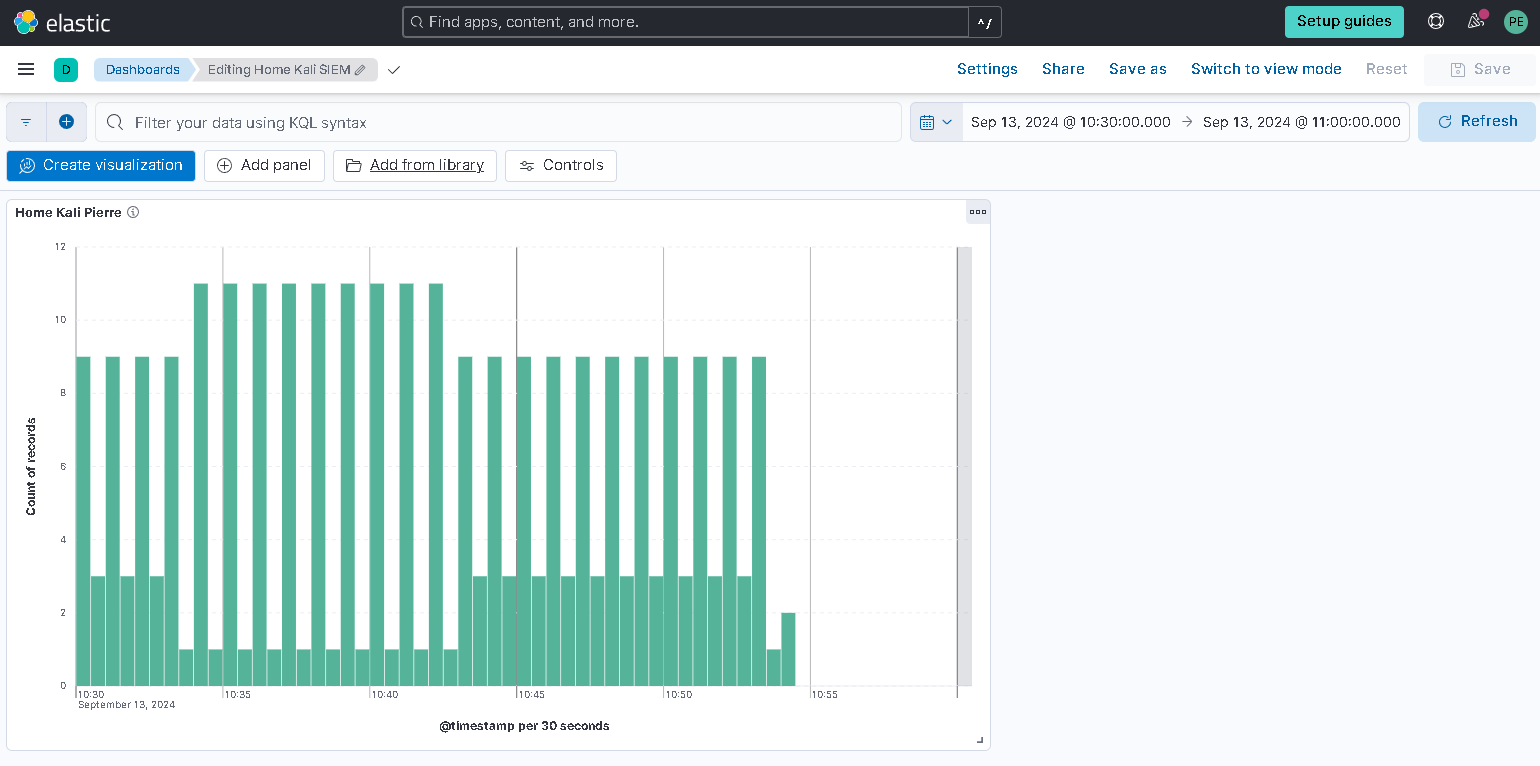The width and height of the screenshot is (1540, 766).
Task: Open the PE user avatar menu
Action: (1516, 21)
